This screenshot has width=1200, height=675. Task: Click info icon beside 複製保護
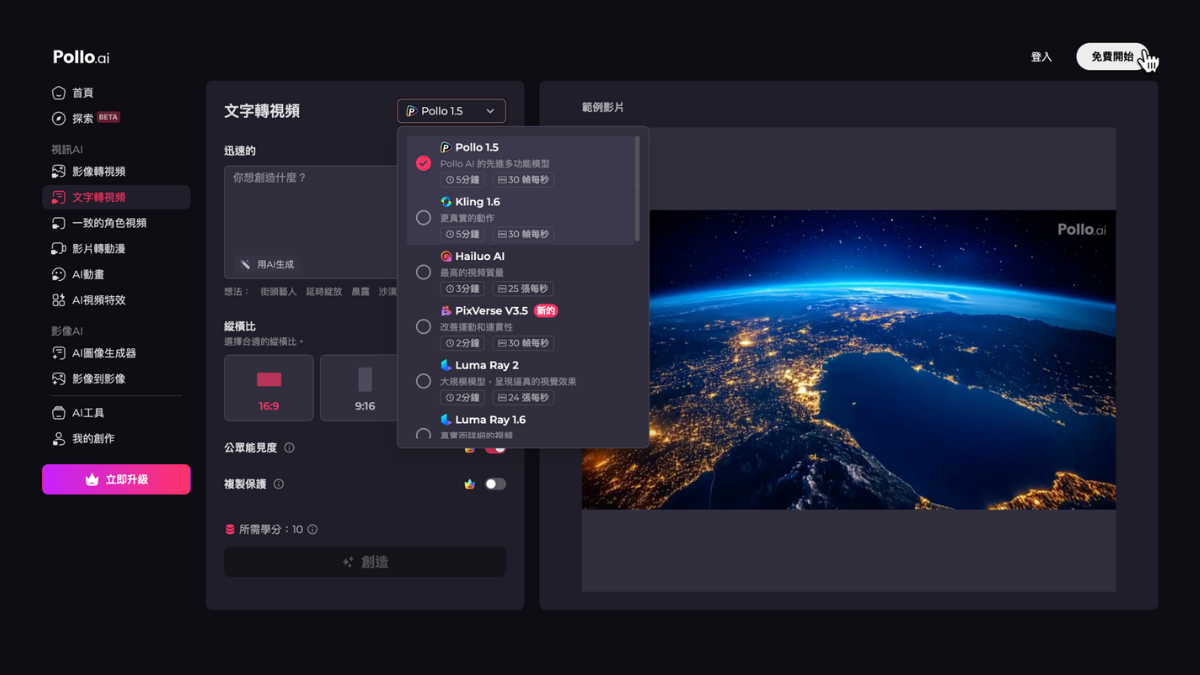279,484
